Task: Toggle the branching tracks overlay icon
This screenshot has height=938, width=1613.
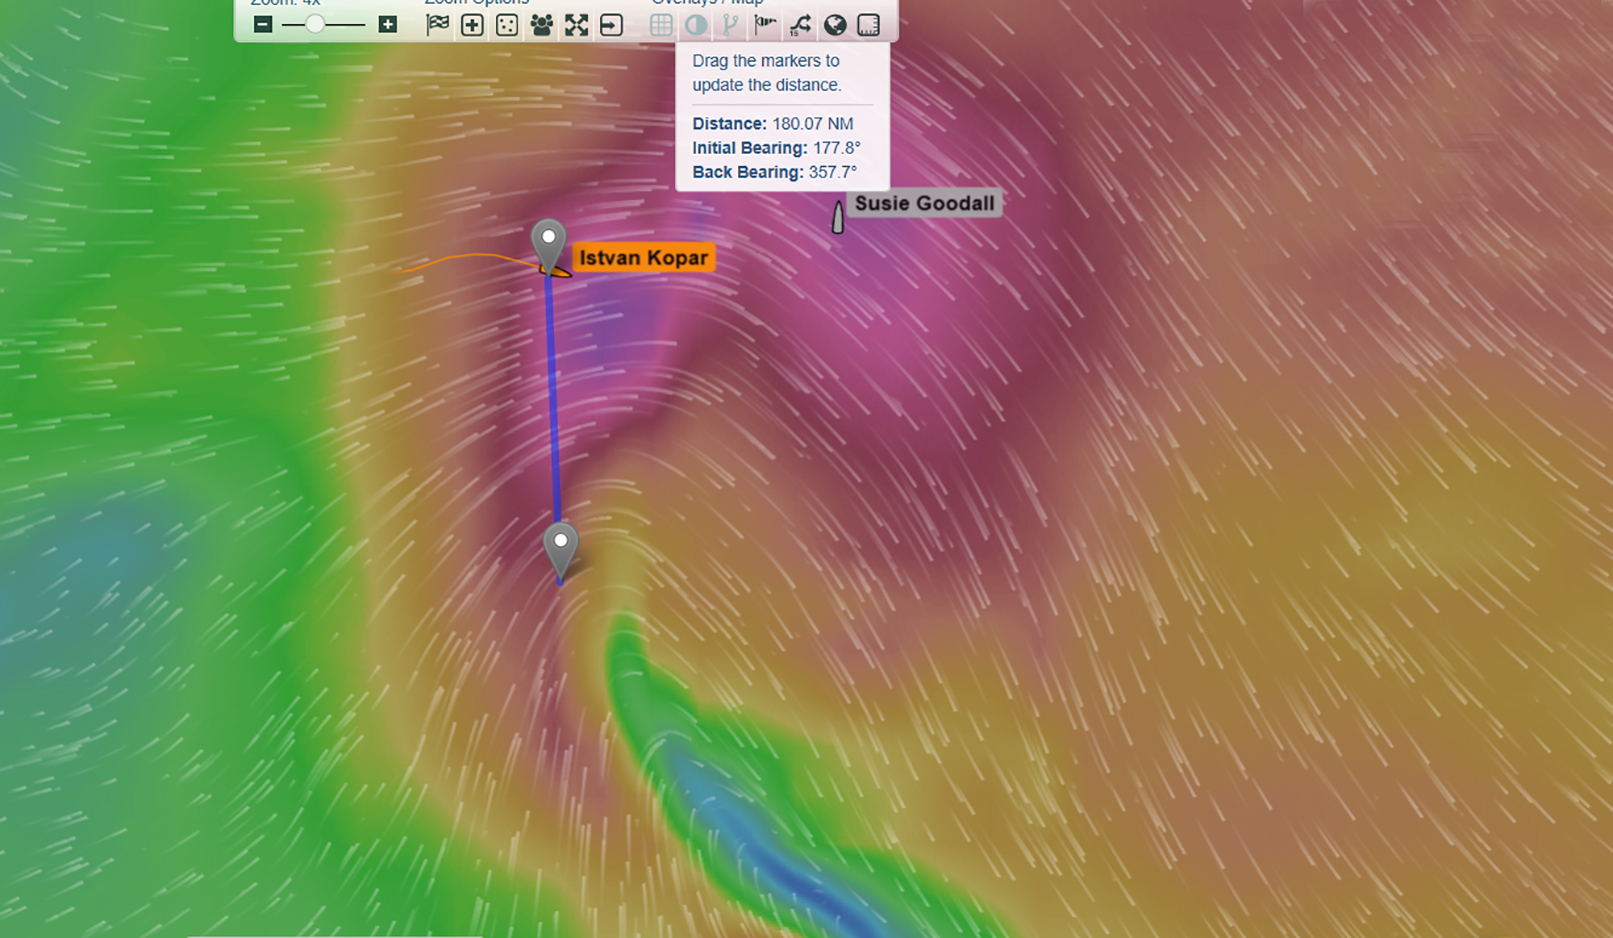Action: point(730,25)
